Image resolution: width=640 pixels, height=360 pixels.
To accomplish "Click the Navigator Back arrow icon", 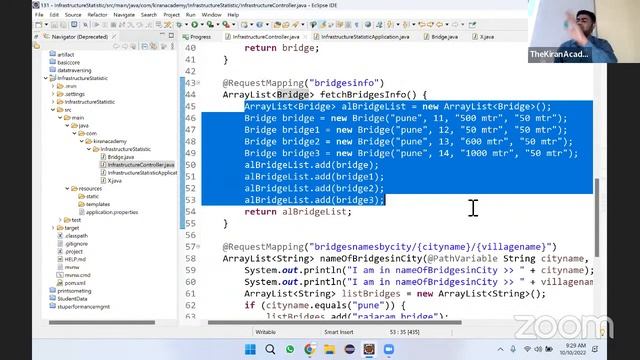I will click(x=116, y=47).
